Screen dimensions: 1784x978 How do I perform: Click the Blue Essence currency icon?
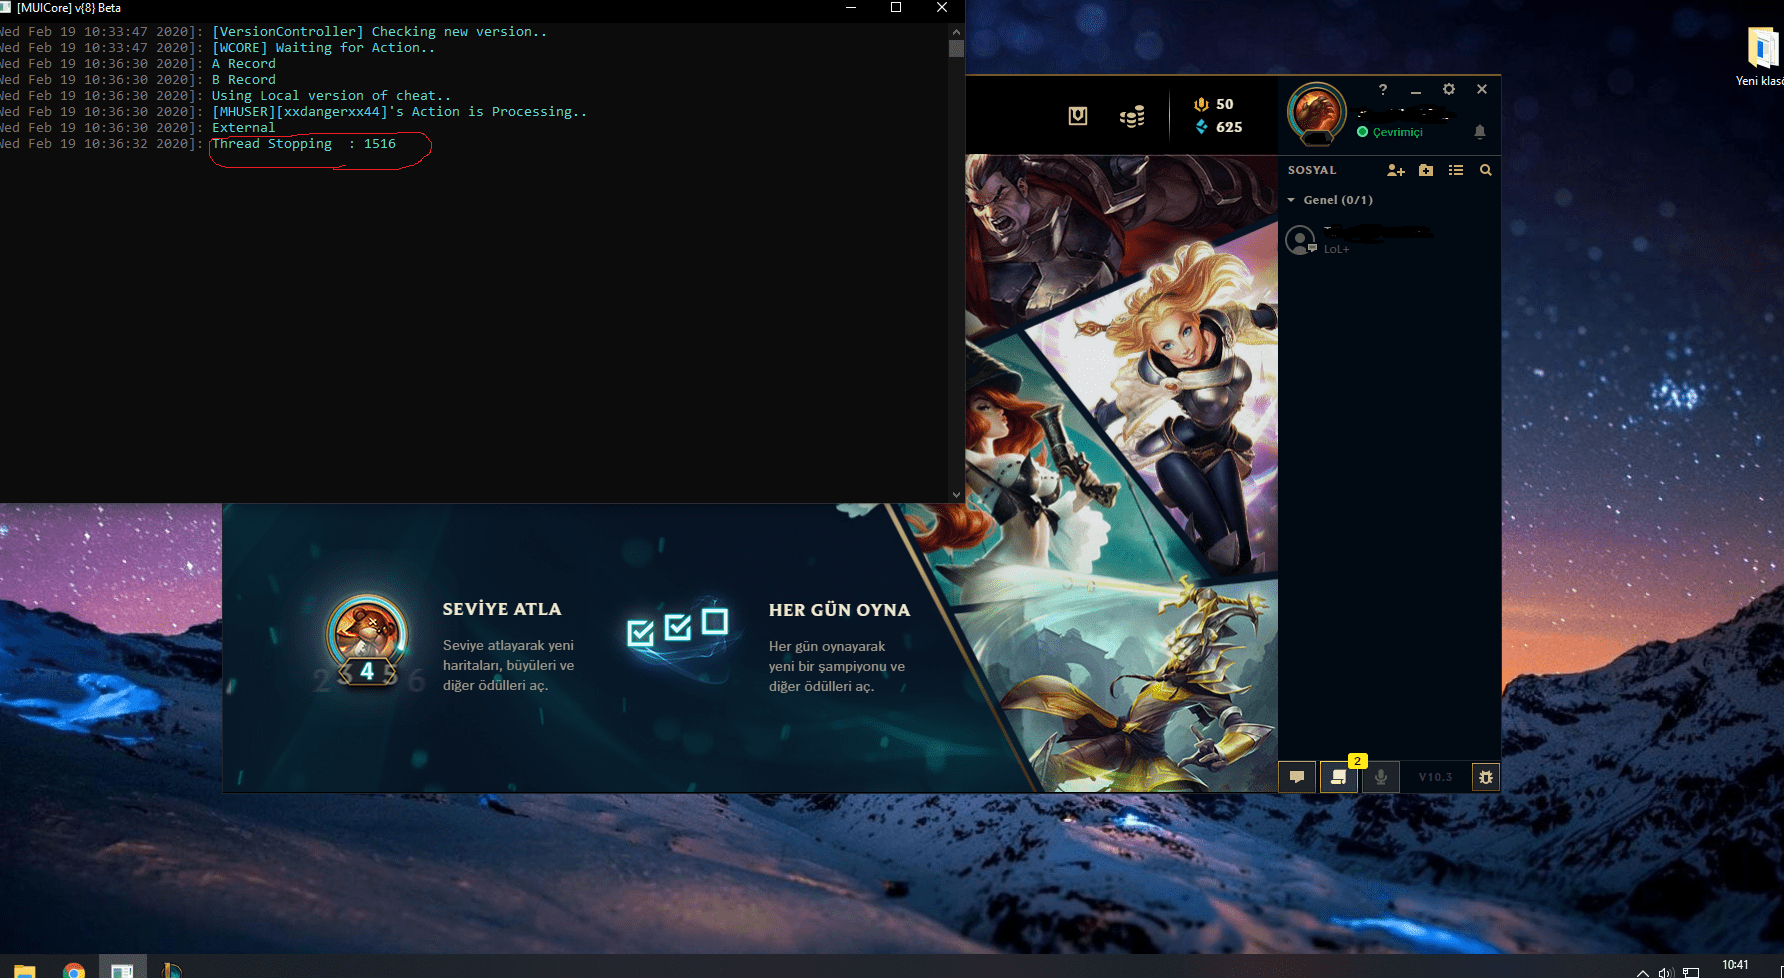[x=1201, y=127]
